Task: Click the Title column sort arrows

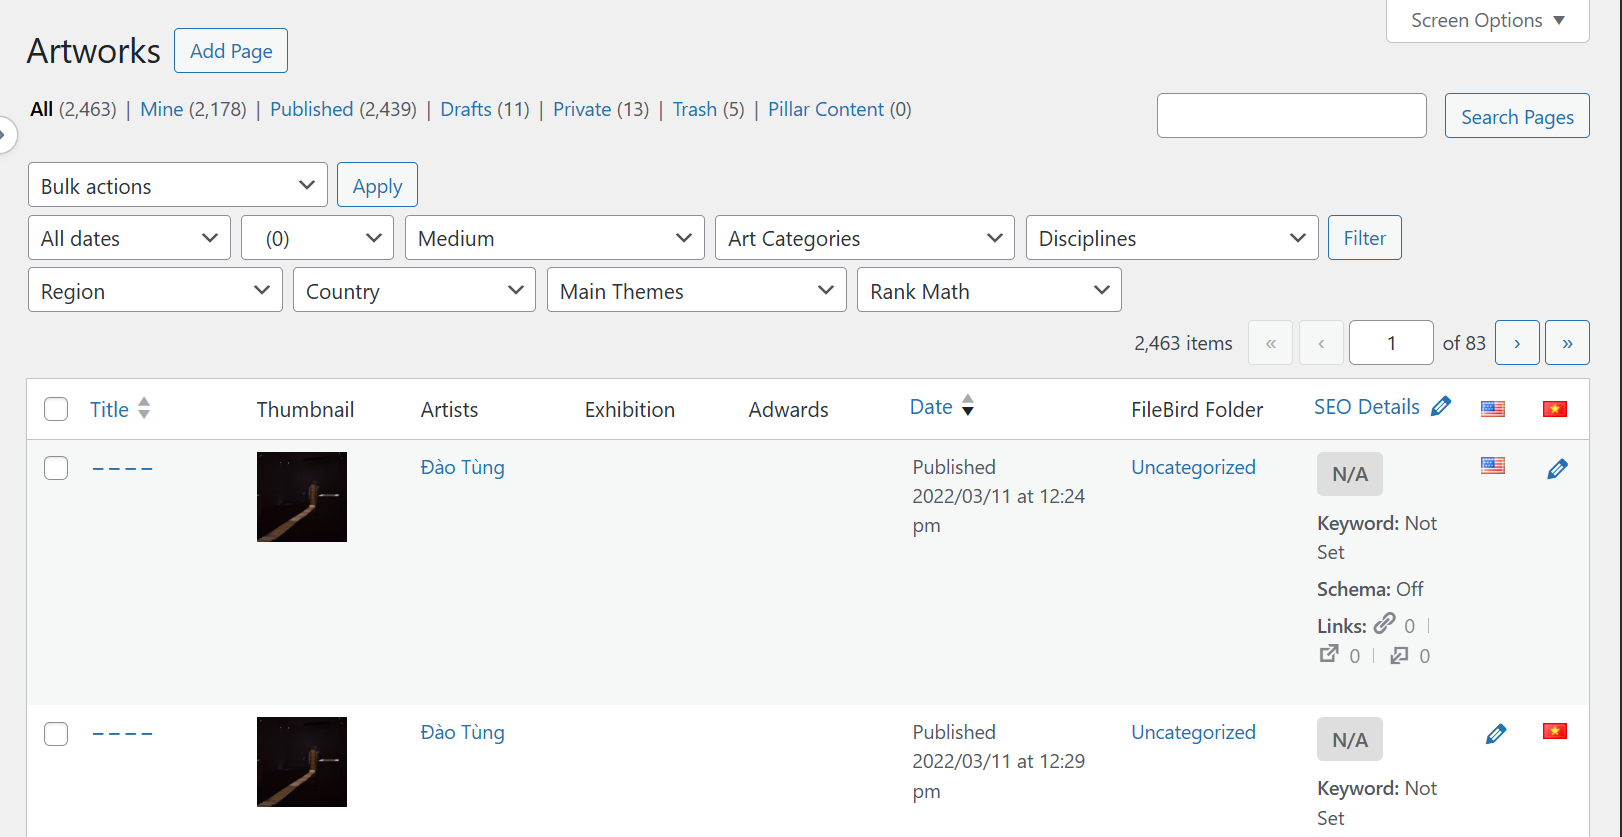Action: [144, 408]
